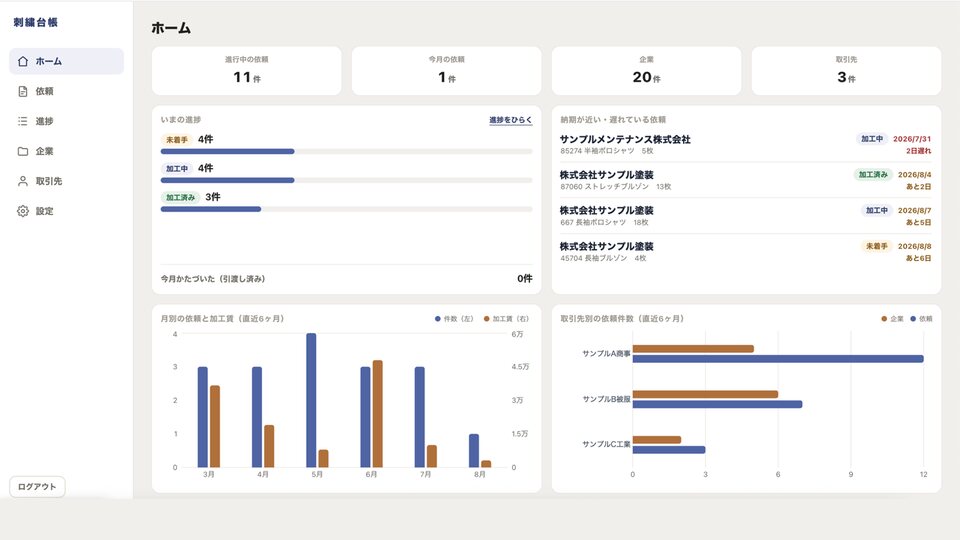
Task: Click the 今月かたづいた（引渡し済み） row
Action: [346, 279]
